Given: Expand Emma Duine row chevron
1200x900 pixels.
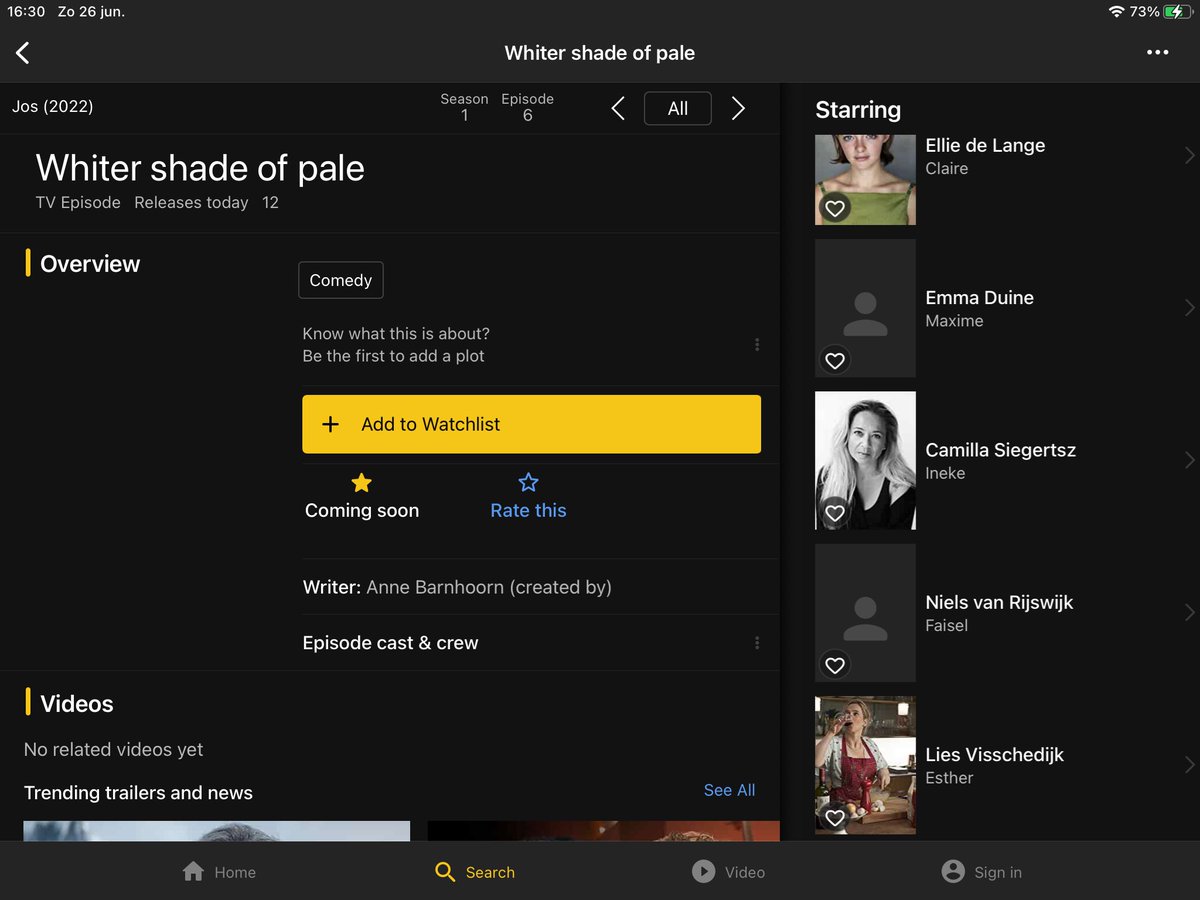Looking at the screenshot, I should tap(1189, 308).
